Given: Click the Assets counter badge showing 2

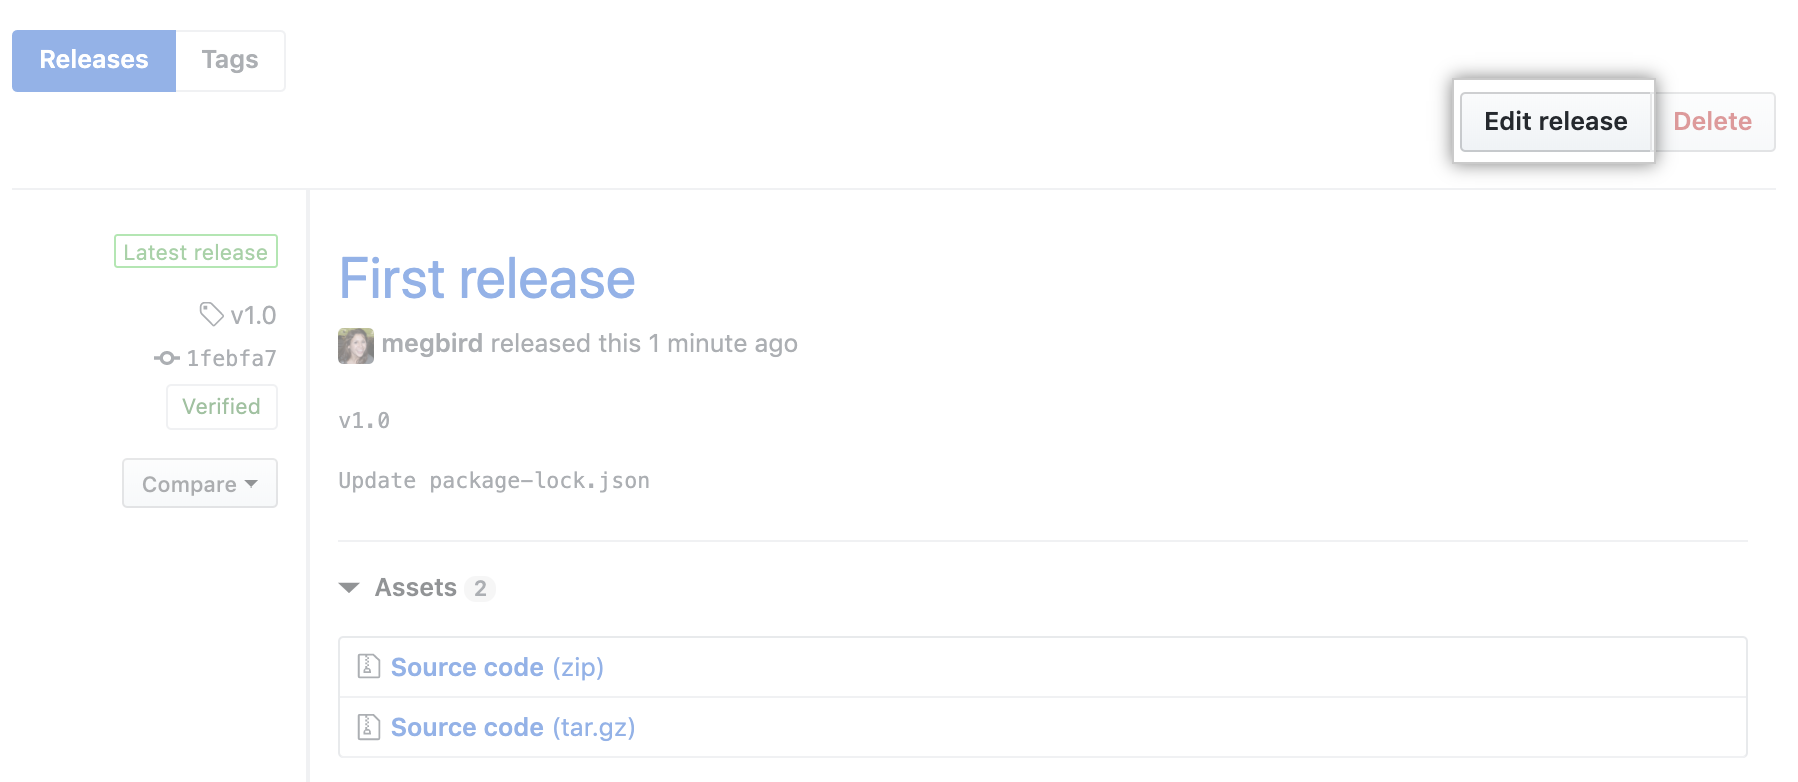Looking at the screenshot, I should pos(481,588).
